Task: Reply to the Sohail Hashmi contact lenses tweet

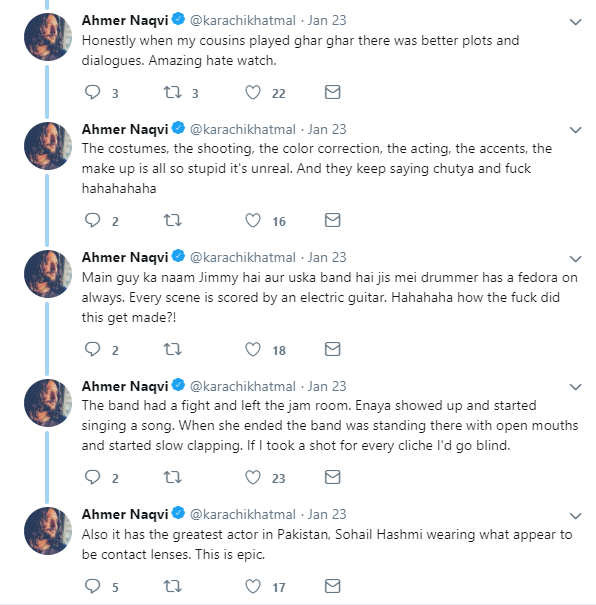Action: [x=93, y=586]
